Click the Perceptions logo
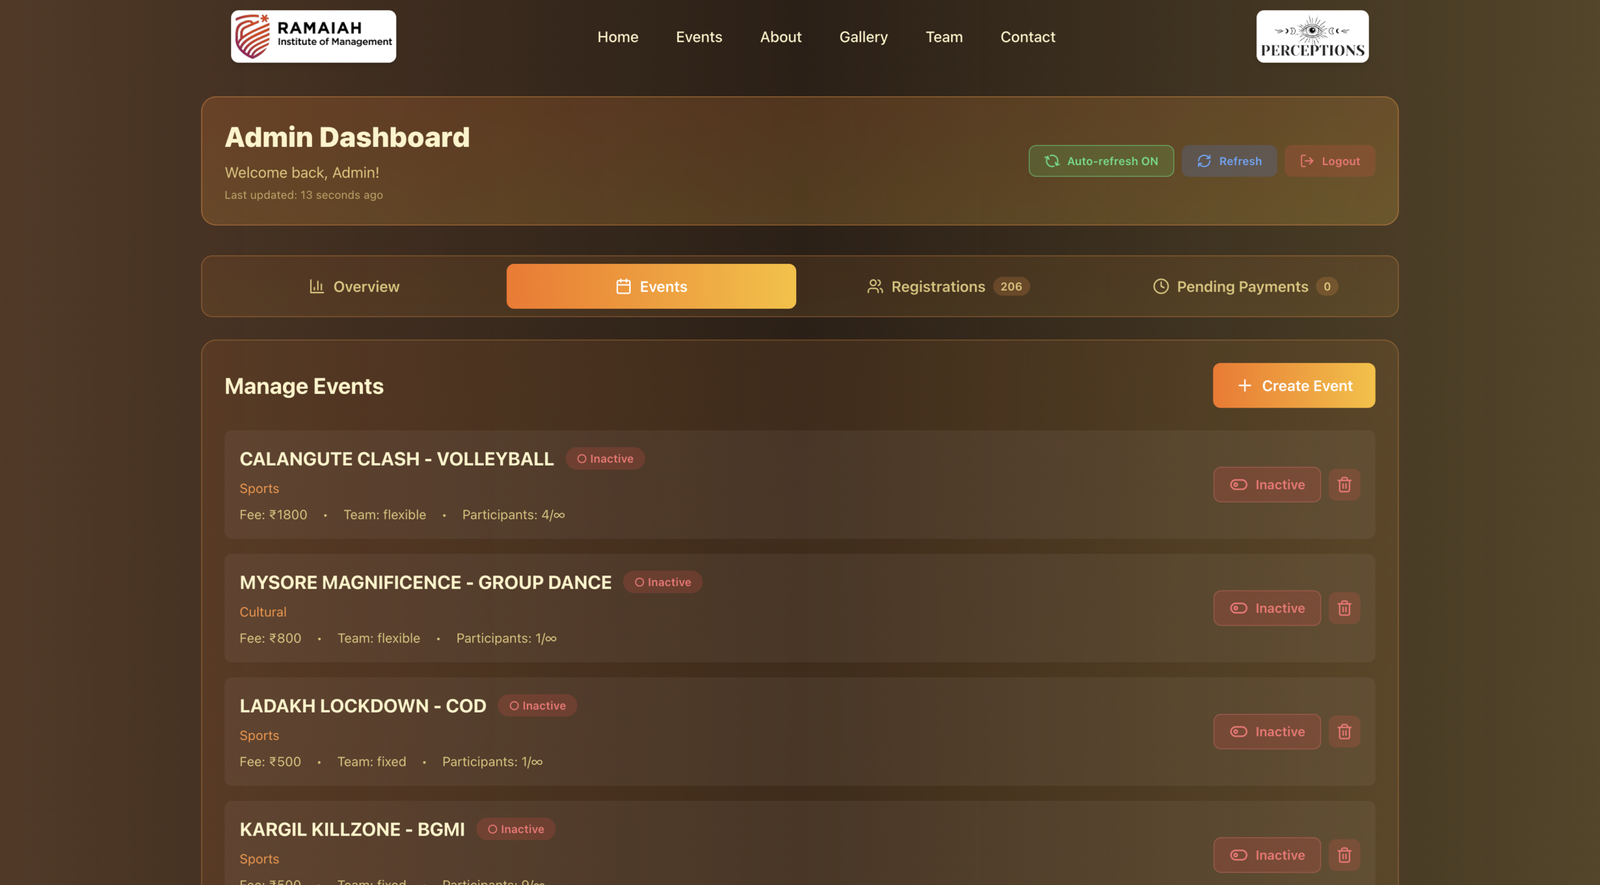Viewport: 1600px width, 885px height. tap(1312, 37)
